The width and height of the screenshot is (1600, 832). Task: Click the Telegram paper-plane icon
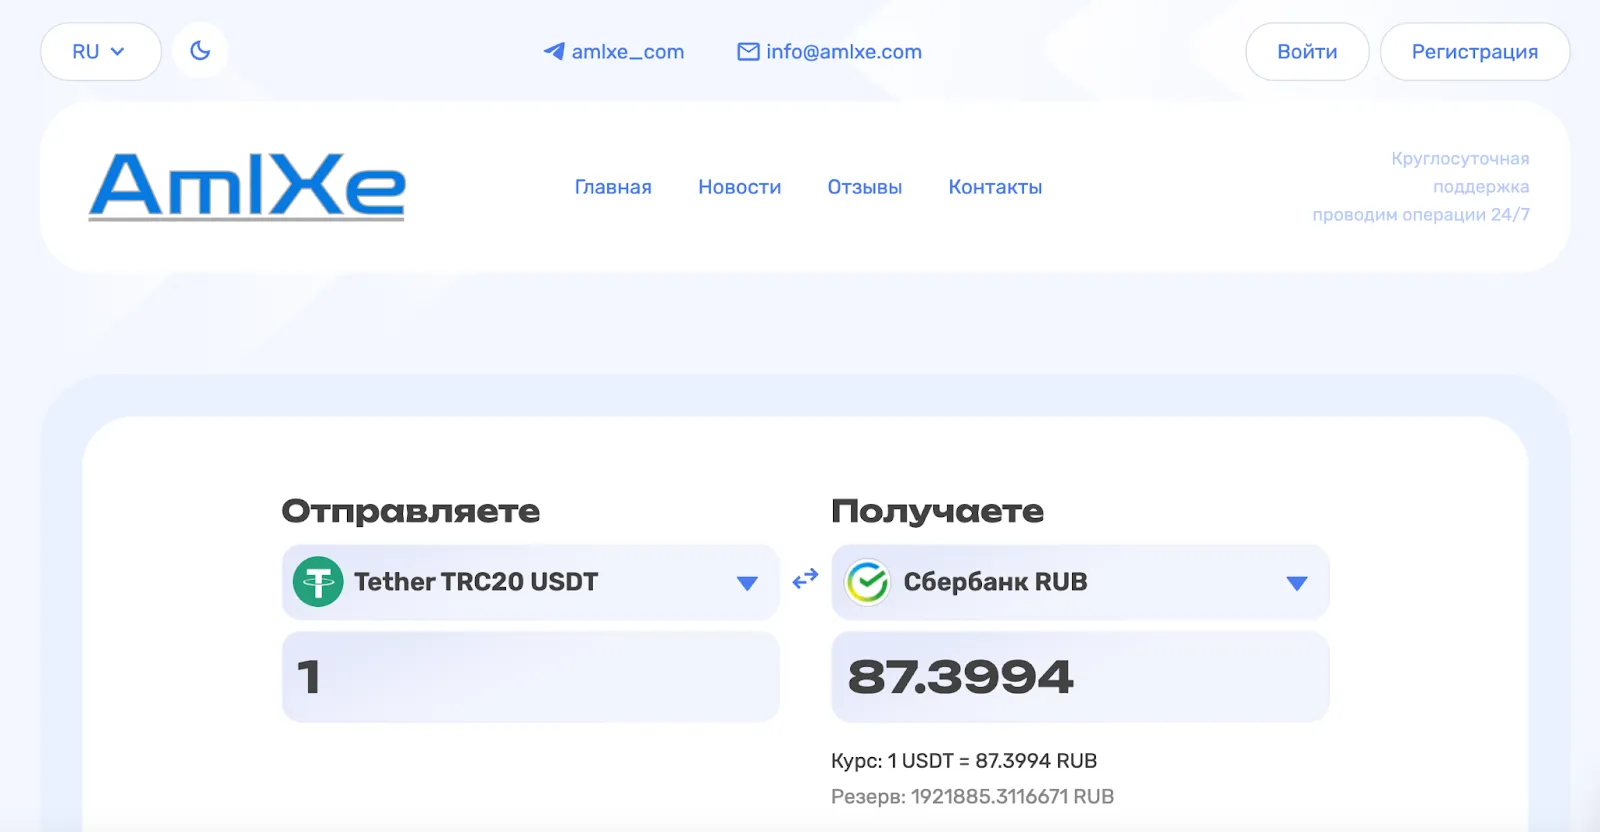tap(554, 51)
